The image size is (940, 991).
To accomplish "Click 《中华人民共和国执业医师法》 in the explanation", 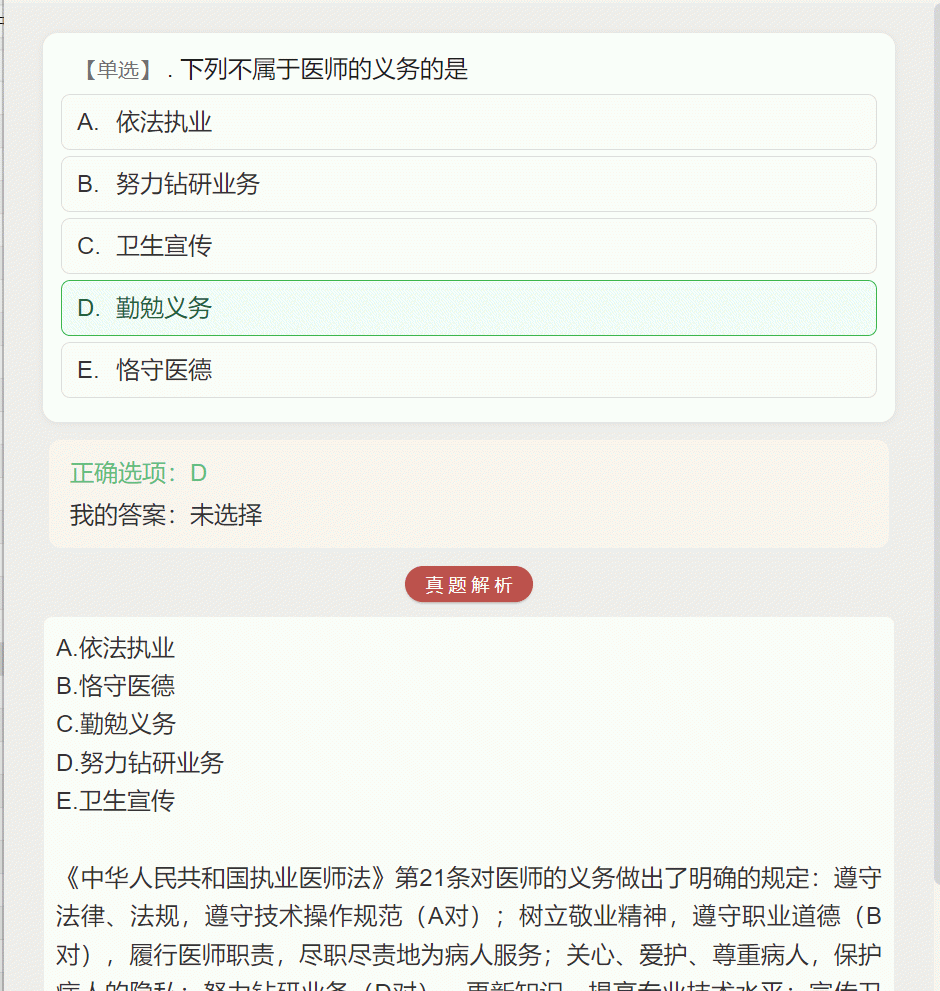I will 225,878.
